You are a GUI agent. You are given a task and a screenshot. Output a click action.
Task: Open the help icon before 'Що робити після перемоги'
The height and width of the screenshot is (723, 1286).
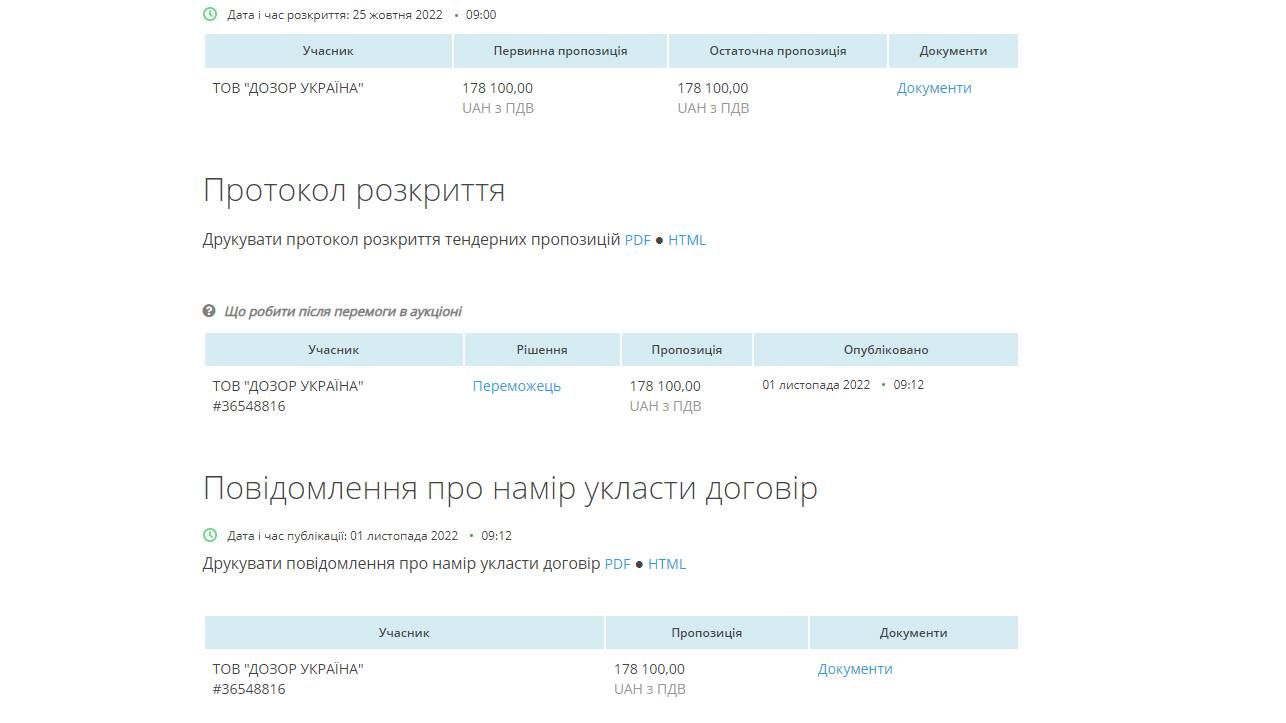click(x=209, y=311)
